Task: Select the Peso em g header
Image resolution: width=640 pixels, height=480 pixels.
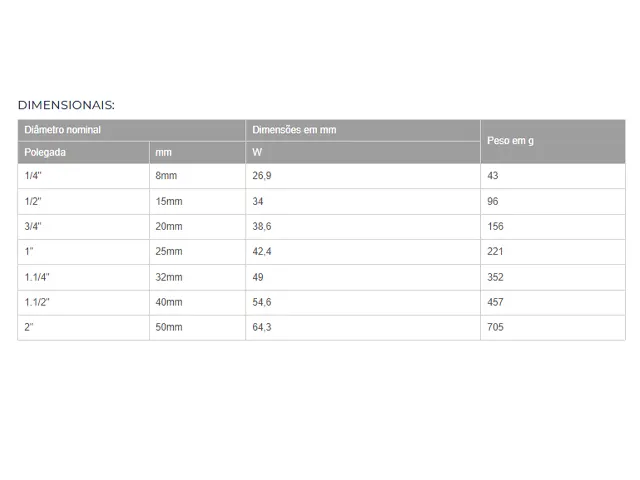Action: (553, 142)
